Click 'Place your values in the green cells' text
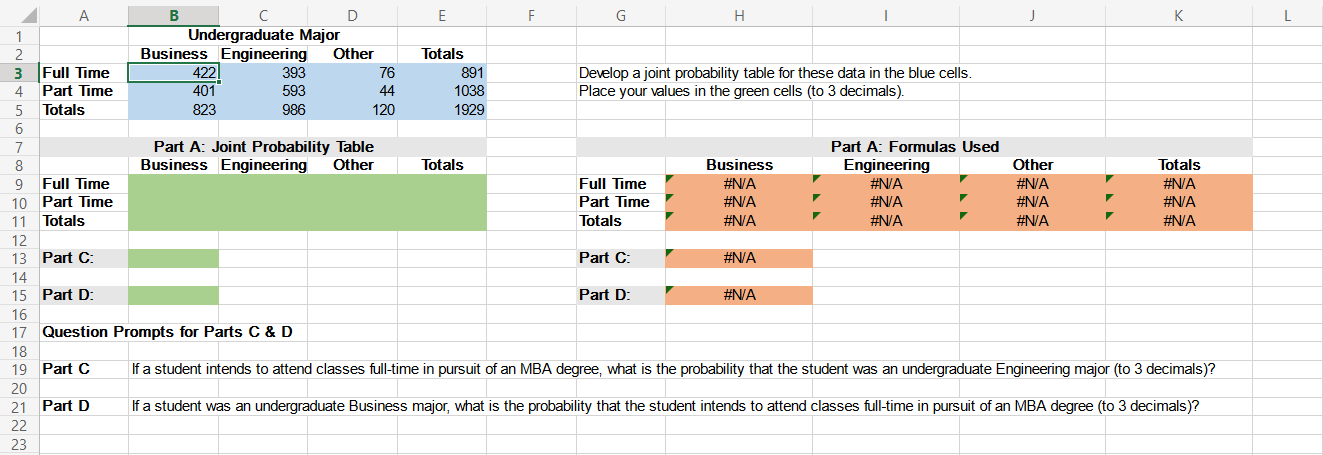Image resolution: width=1323 pixels, height=455 pixels. 741,91
